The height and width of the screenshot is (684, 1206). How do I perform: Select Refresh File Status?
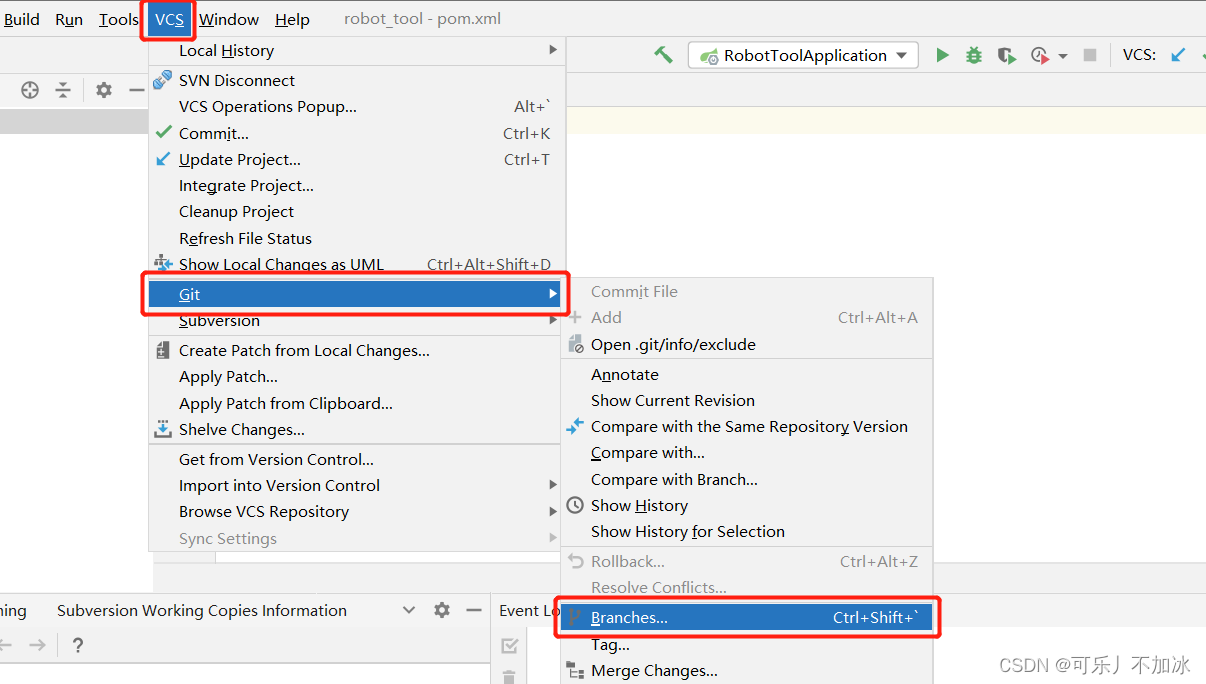coord(357,238)
